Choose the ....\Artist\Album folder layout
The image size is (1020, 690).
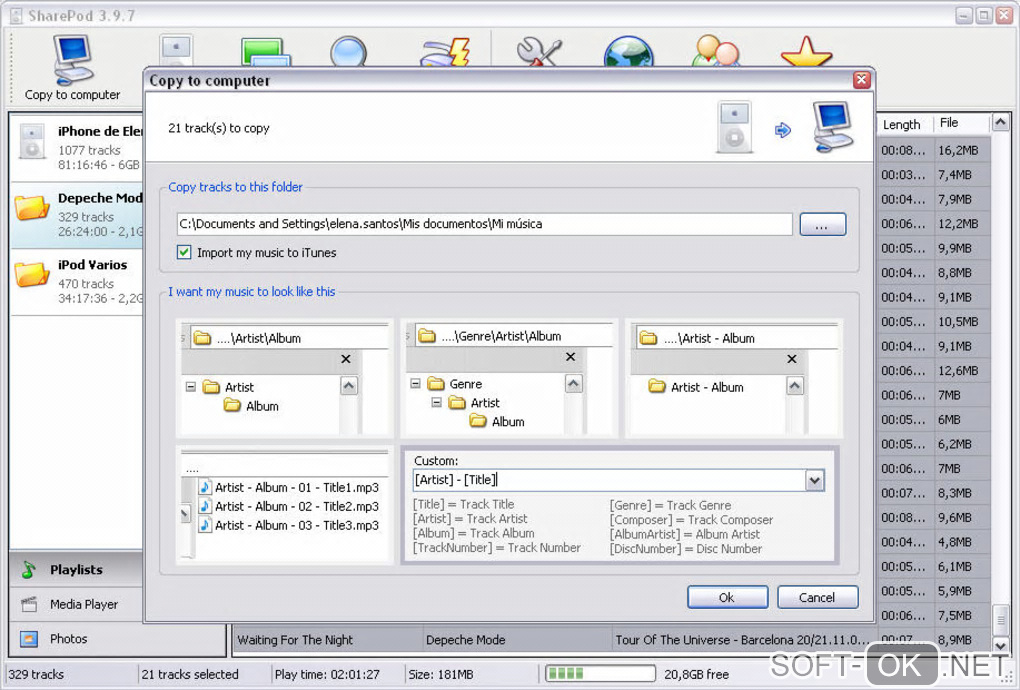[x=284, y=377]
